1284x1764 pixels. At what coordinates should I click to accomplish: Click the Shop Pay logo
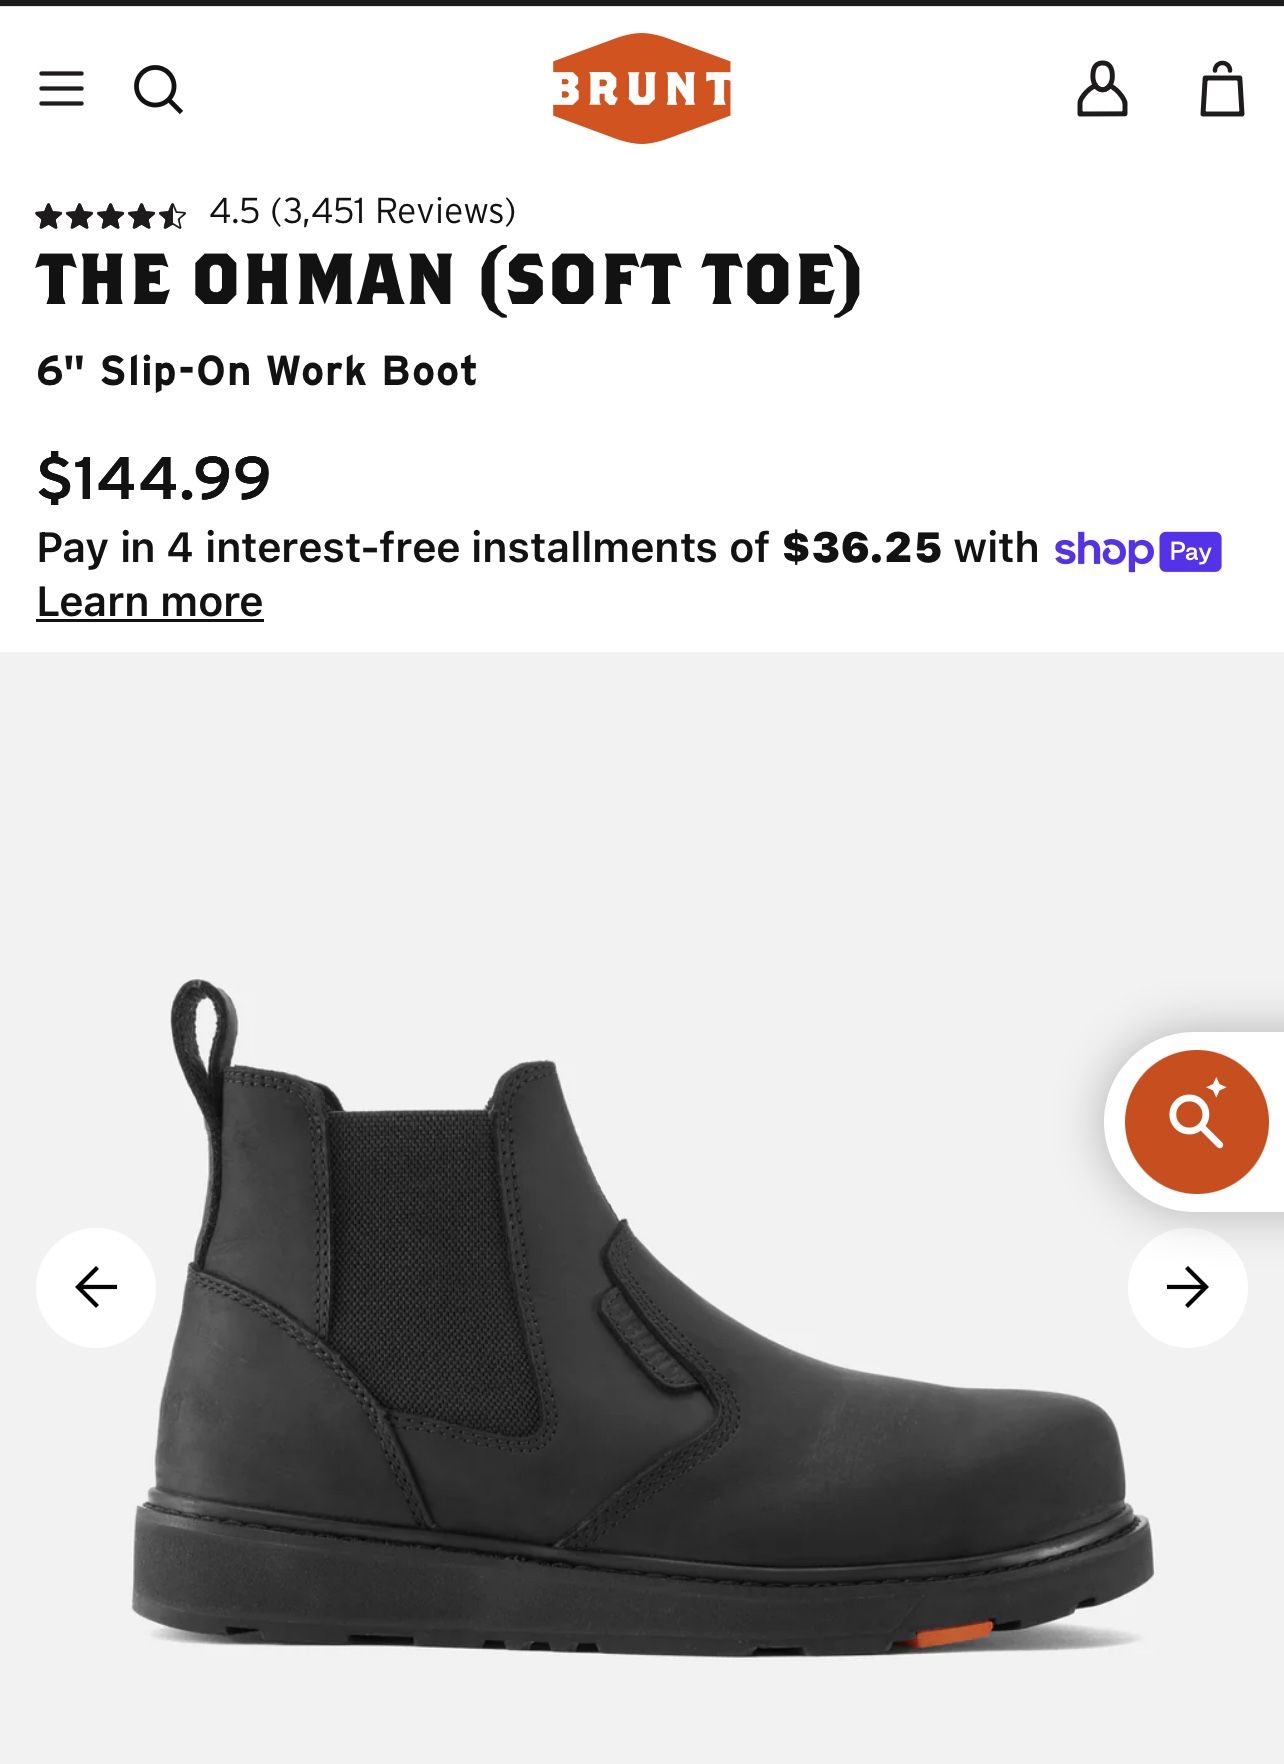[x=1138, y=551]
